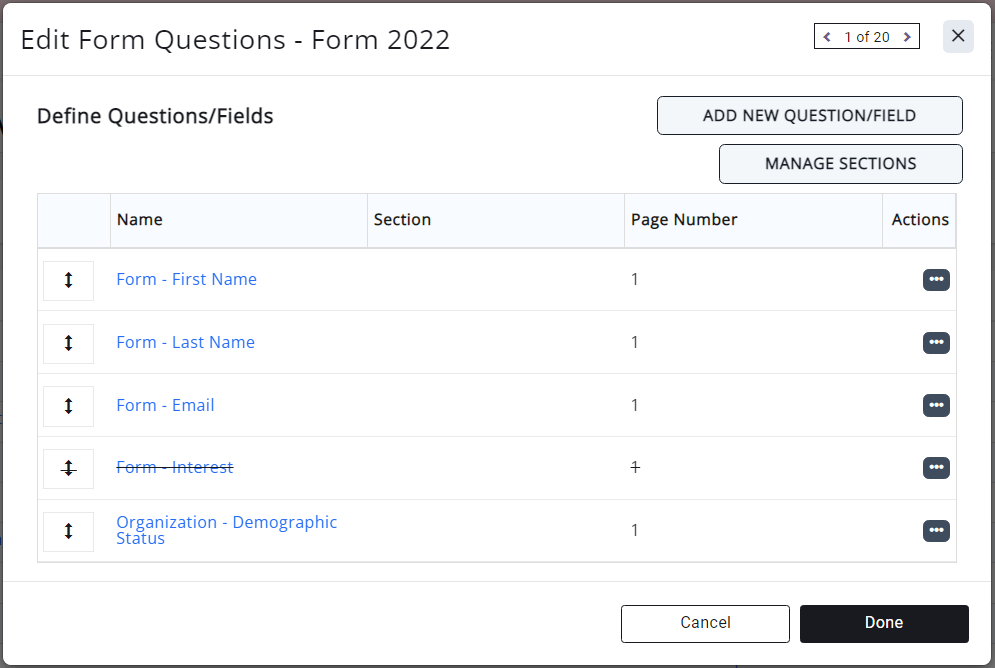Open actions menu for Organization - Demographic Status
995x668 pixels.
point(936,531)
